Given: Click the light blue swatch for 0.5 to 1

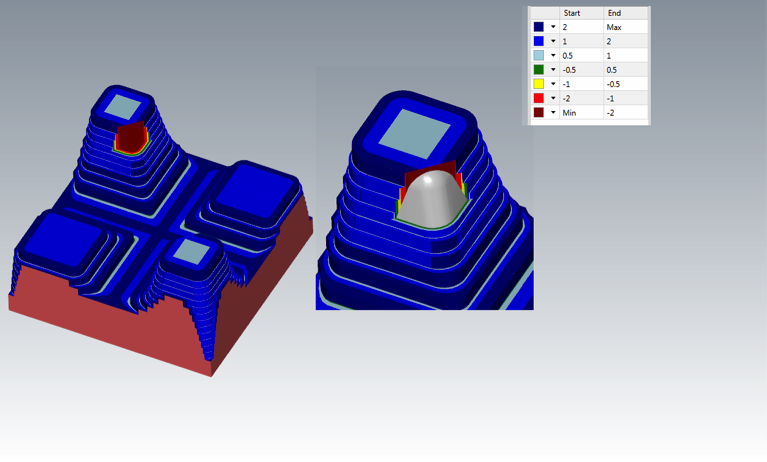Looking at the screenshot, I should pos(539,55).
